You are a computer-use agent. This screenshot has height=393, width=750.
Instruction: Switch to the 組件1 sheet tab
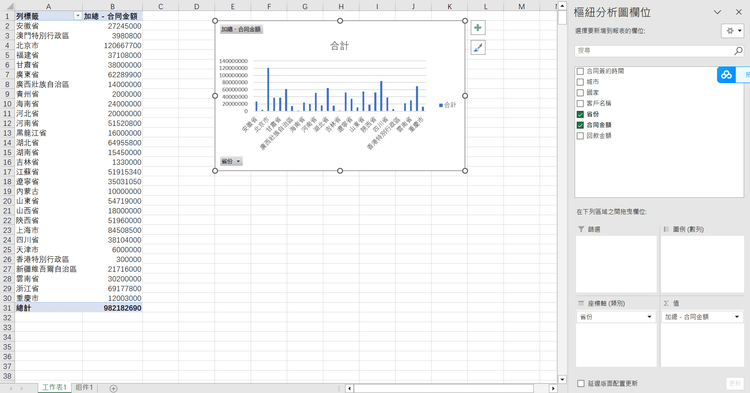click(x=84, y=387)
